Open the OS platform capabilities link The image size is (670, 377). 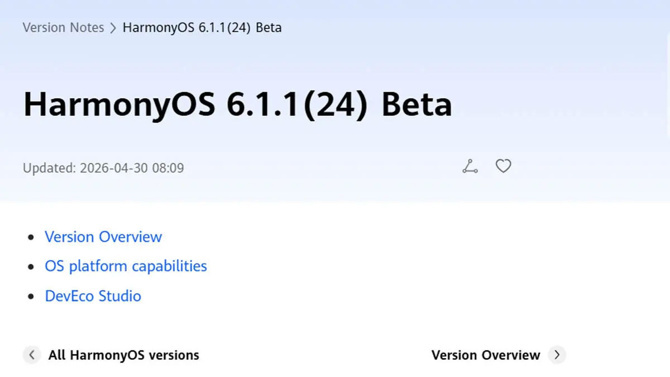point(126,266)
